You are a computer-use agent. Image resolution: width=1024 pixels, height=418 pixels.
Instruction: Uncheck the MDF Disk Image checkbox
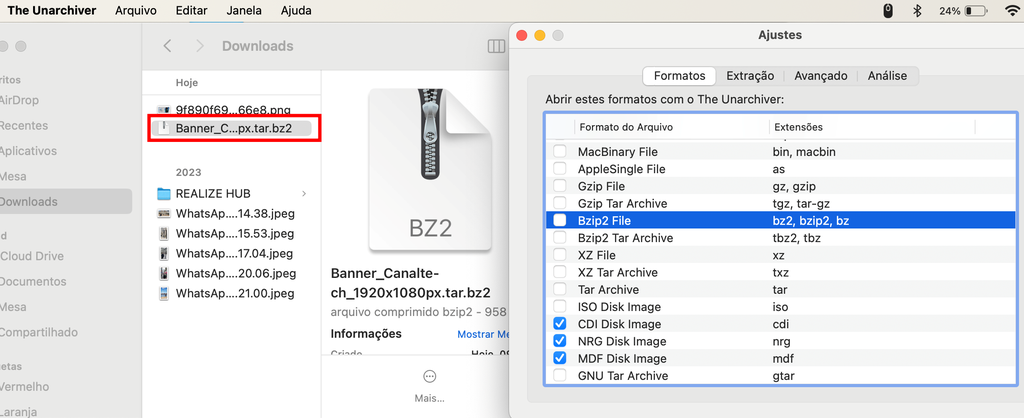click(560, 358)
